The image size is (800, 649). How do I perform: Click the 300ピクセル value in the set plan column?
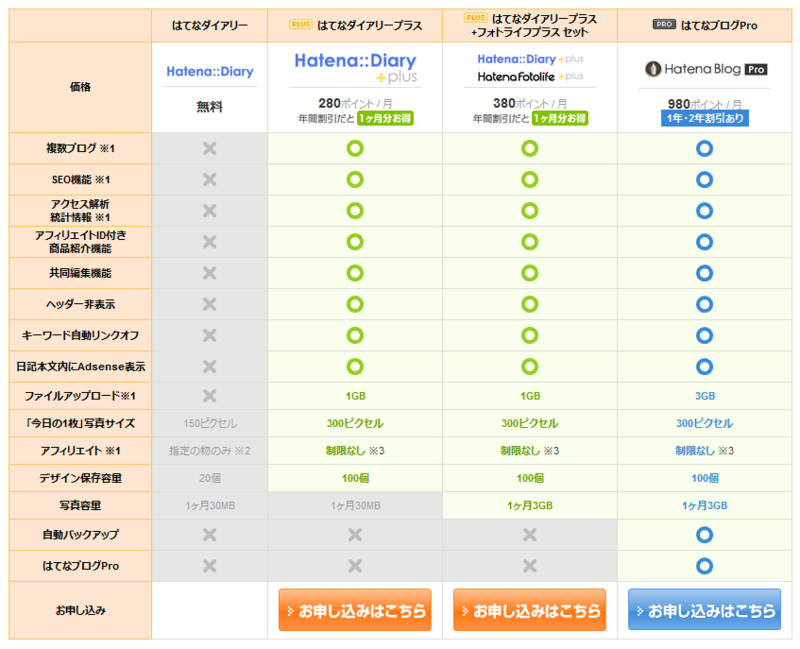[x=530, y=423]
